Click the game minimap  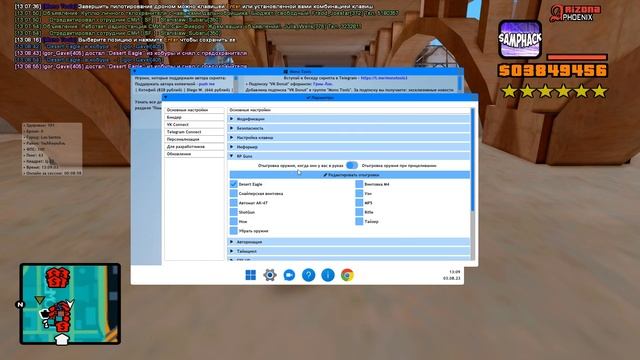(70, 304)
